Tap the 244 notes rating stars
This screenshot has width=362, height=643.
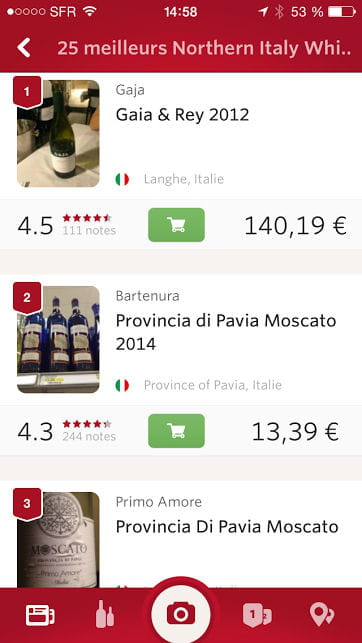coord(87,424)
